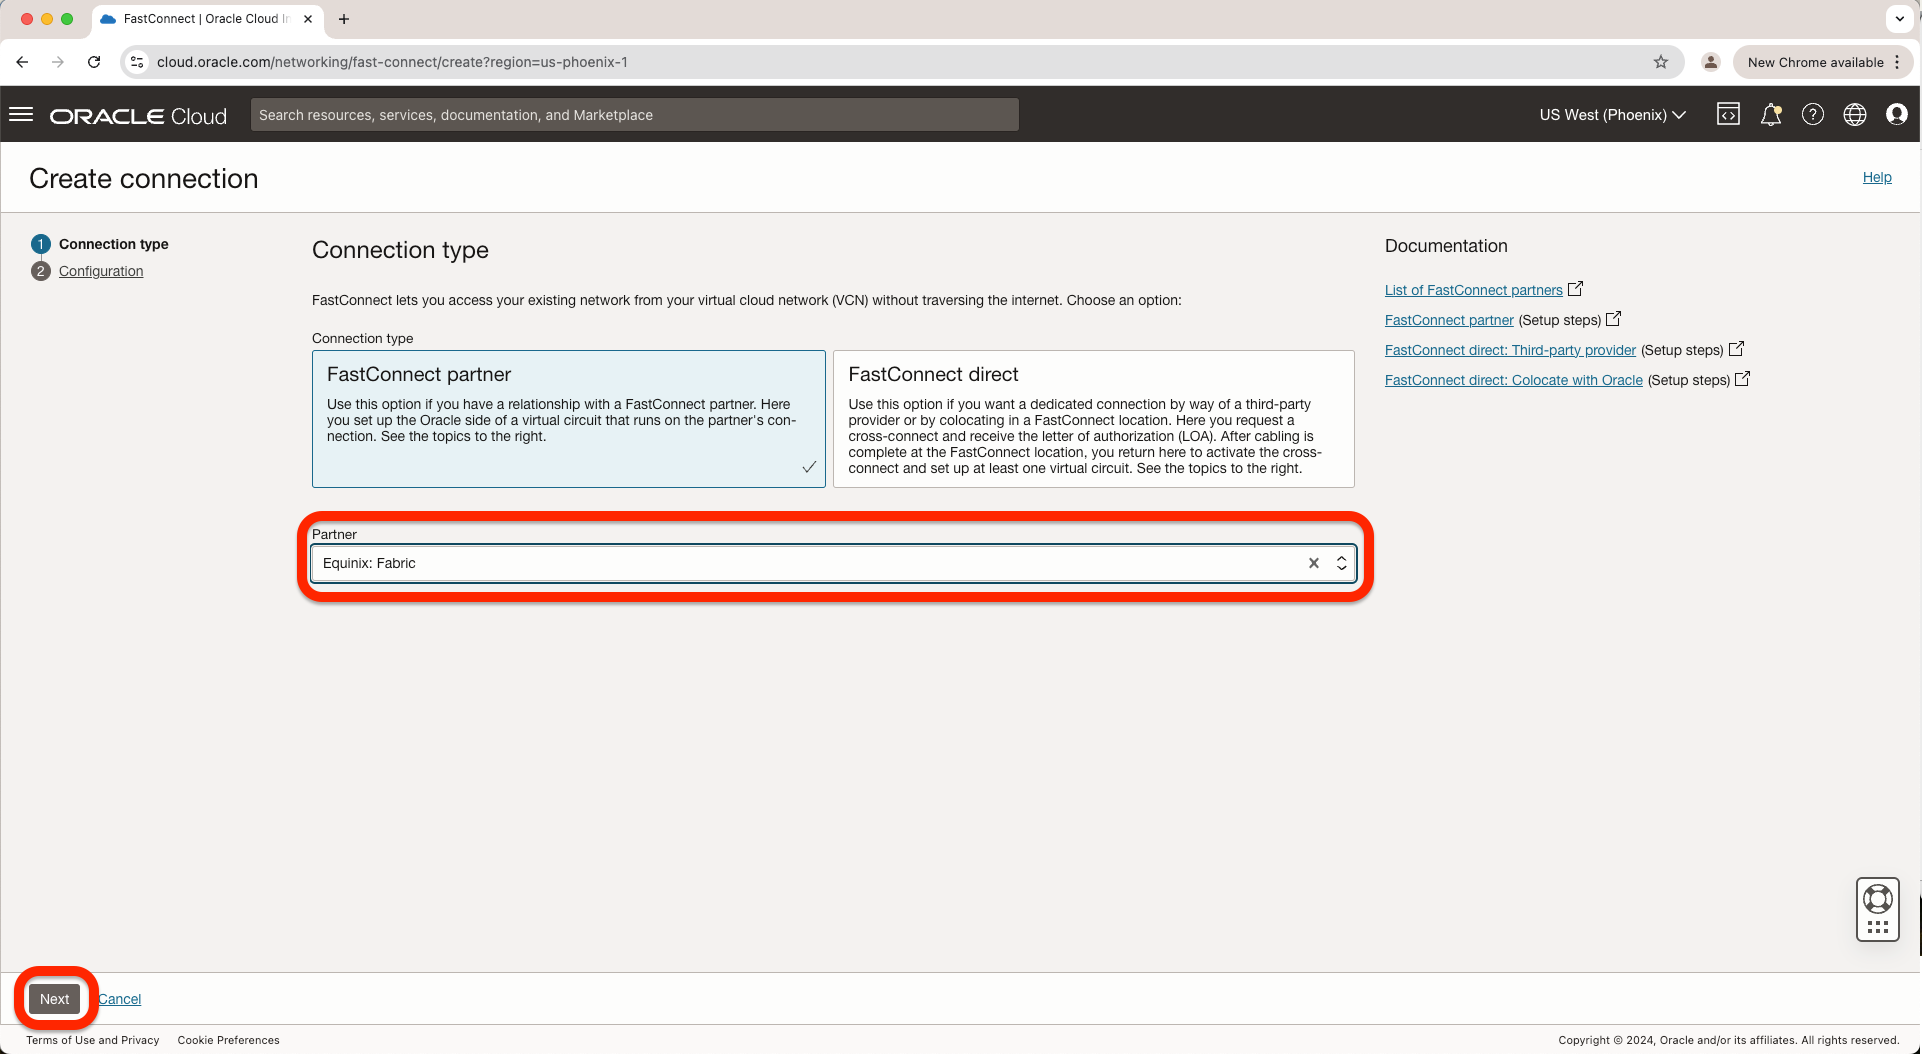Image resolution: width=1922 pixels, height=1054 pixels.
Task: Bookmark this page with the star icon
Action: 1661,62
